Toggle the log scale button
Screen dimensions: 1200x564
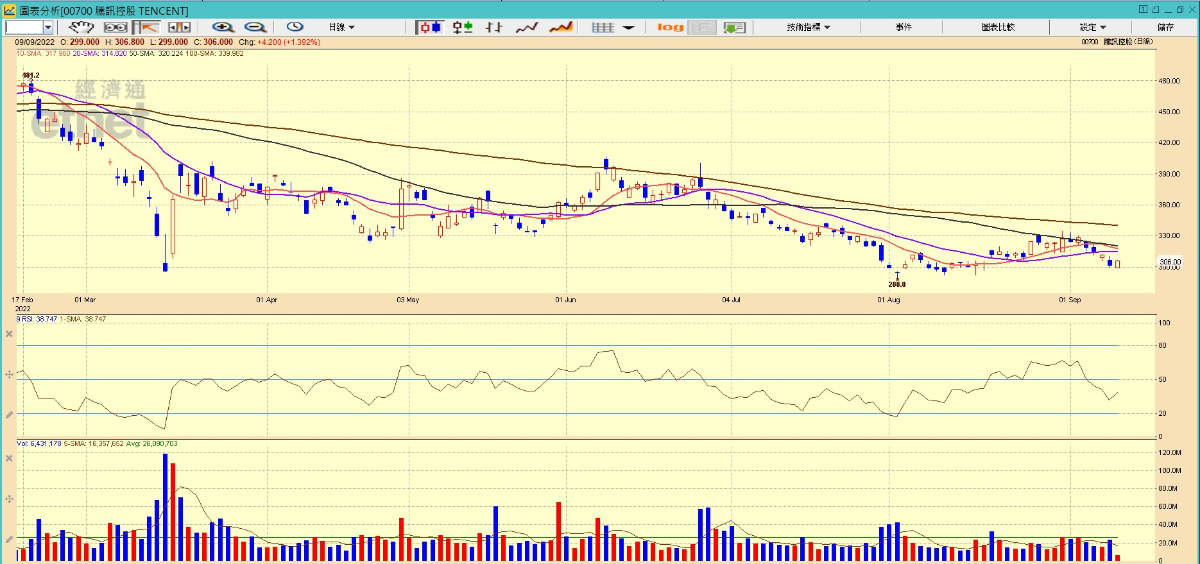pos(670,27)
